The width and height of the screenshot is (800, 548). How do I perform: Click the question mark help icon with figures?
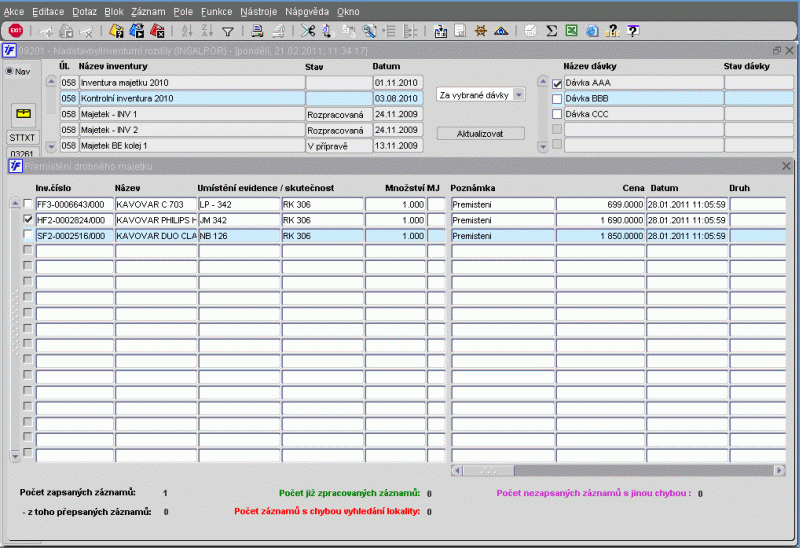tap(612, 31)
